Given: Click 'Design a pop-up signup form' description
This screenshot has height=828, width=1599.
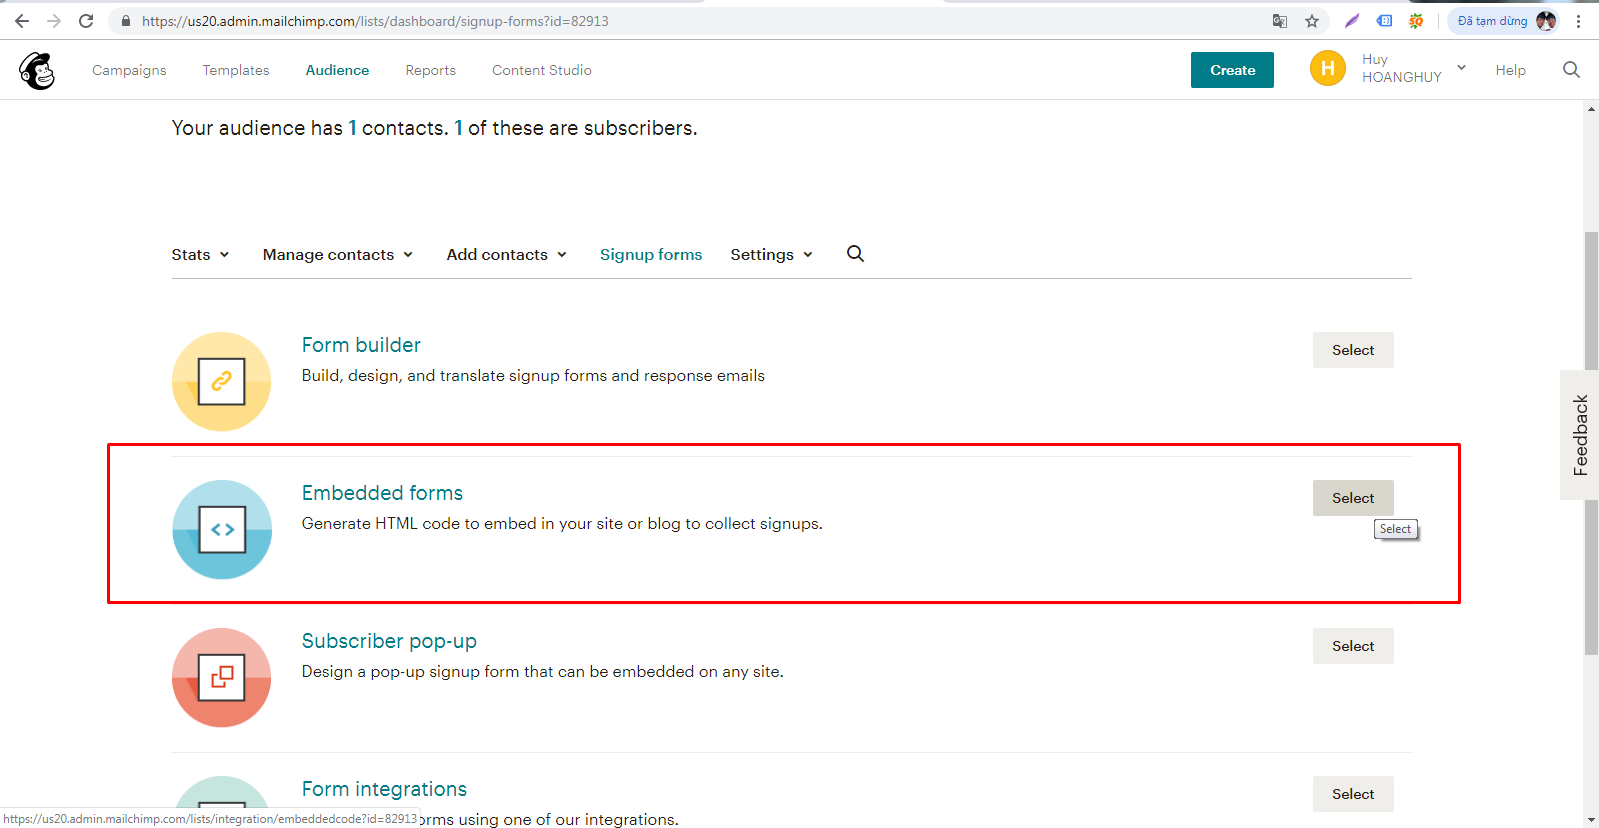Looking at the screenshot, I should pyautogui.click(x=543, y=672).
